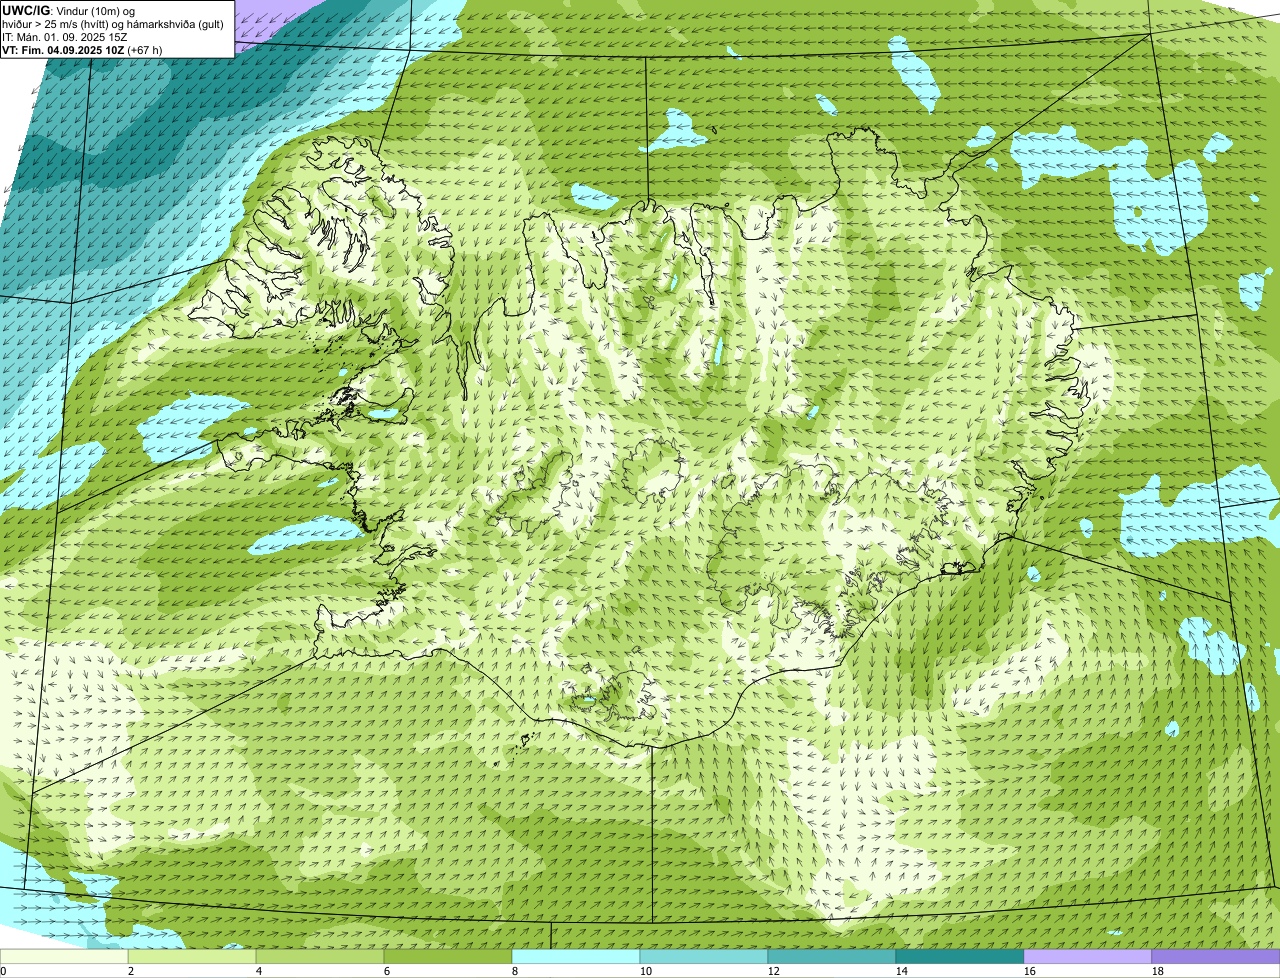Viewport: 1280px width, 978px height.
Task: Click the legend scale label "8"
Action: coord(515,971)
